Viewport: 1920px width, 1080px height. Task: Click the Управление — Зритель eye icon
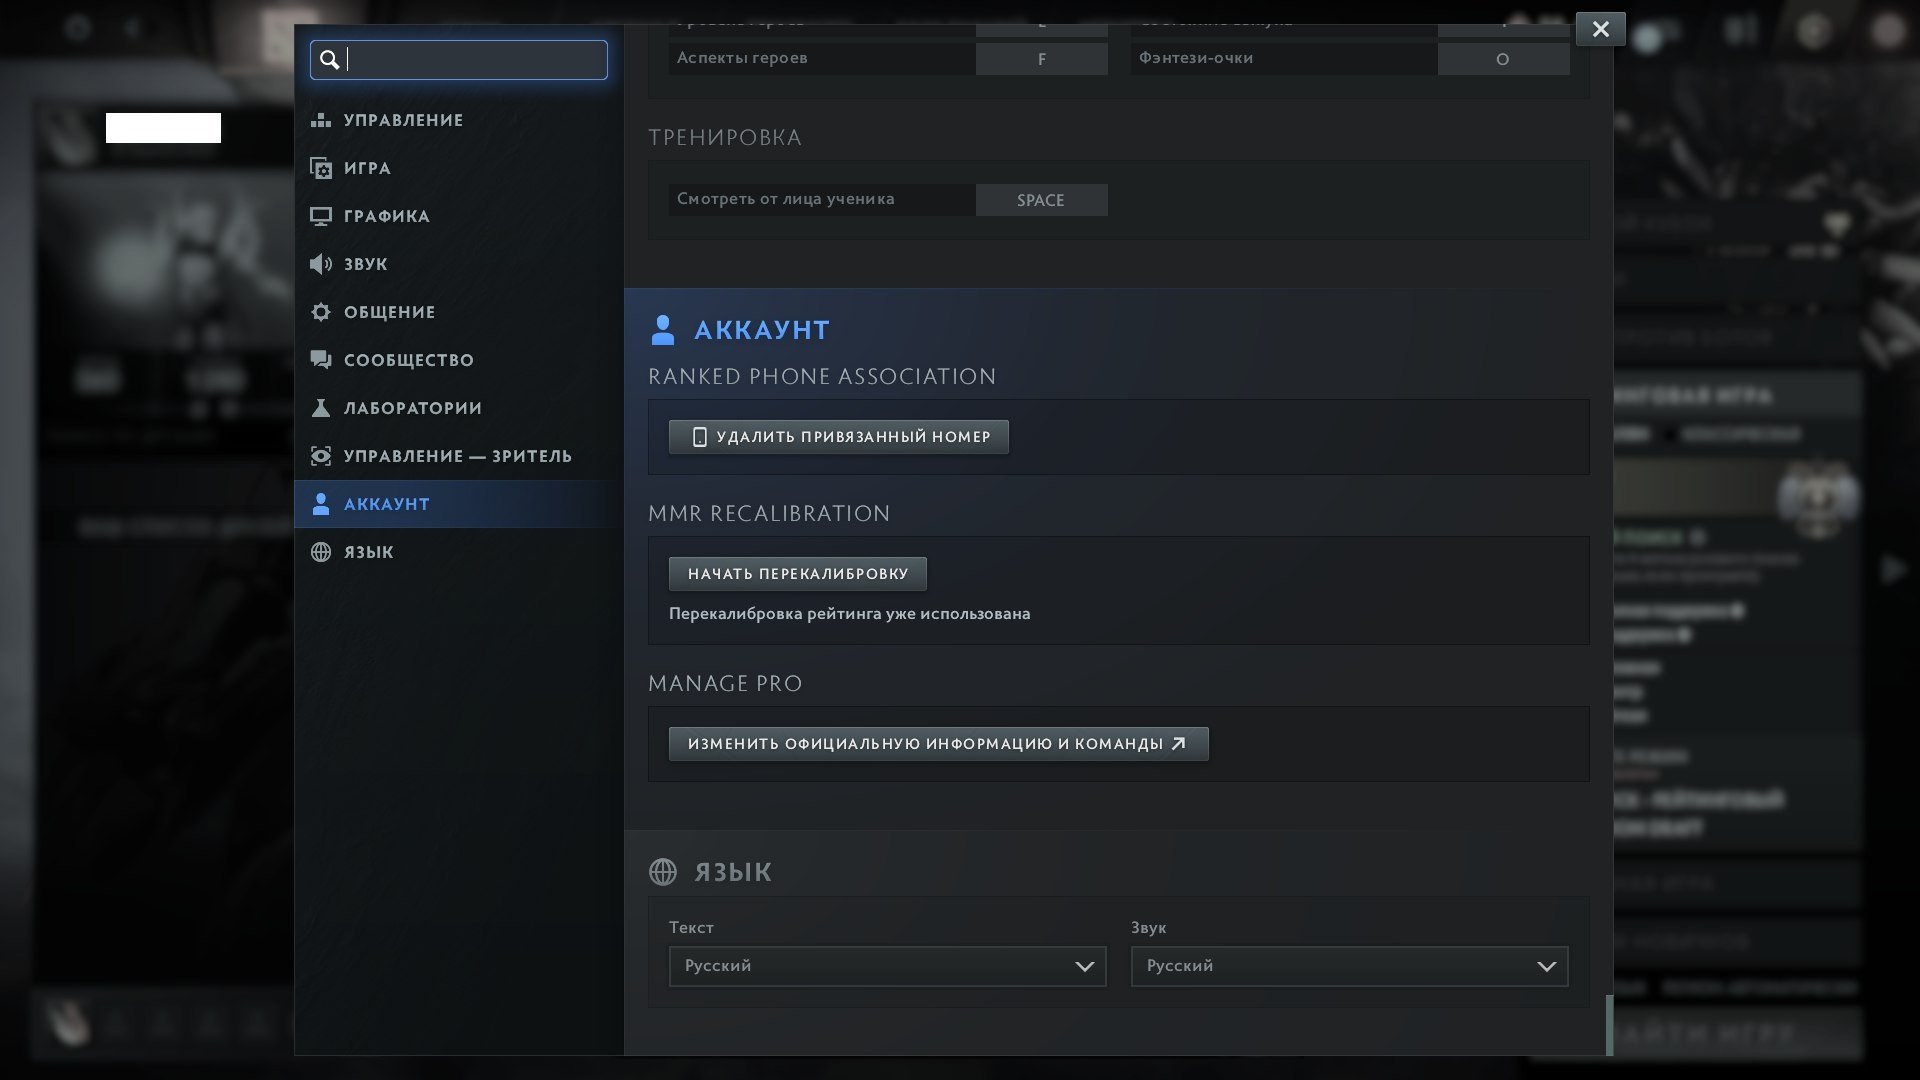[320, 456]
